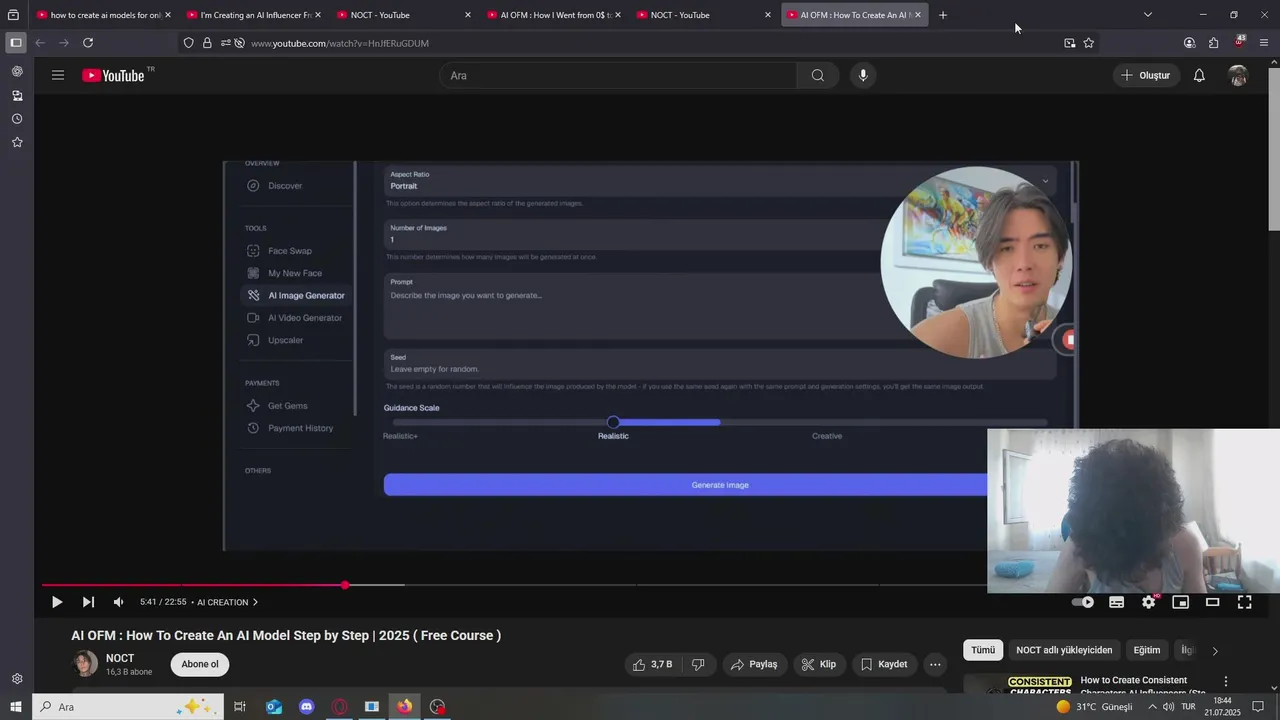
Task: Dislike the video
Action: [698, 664]
